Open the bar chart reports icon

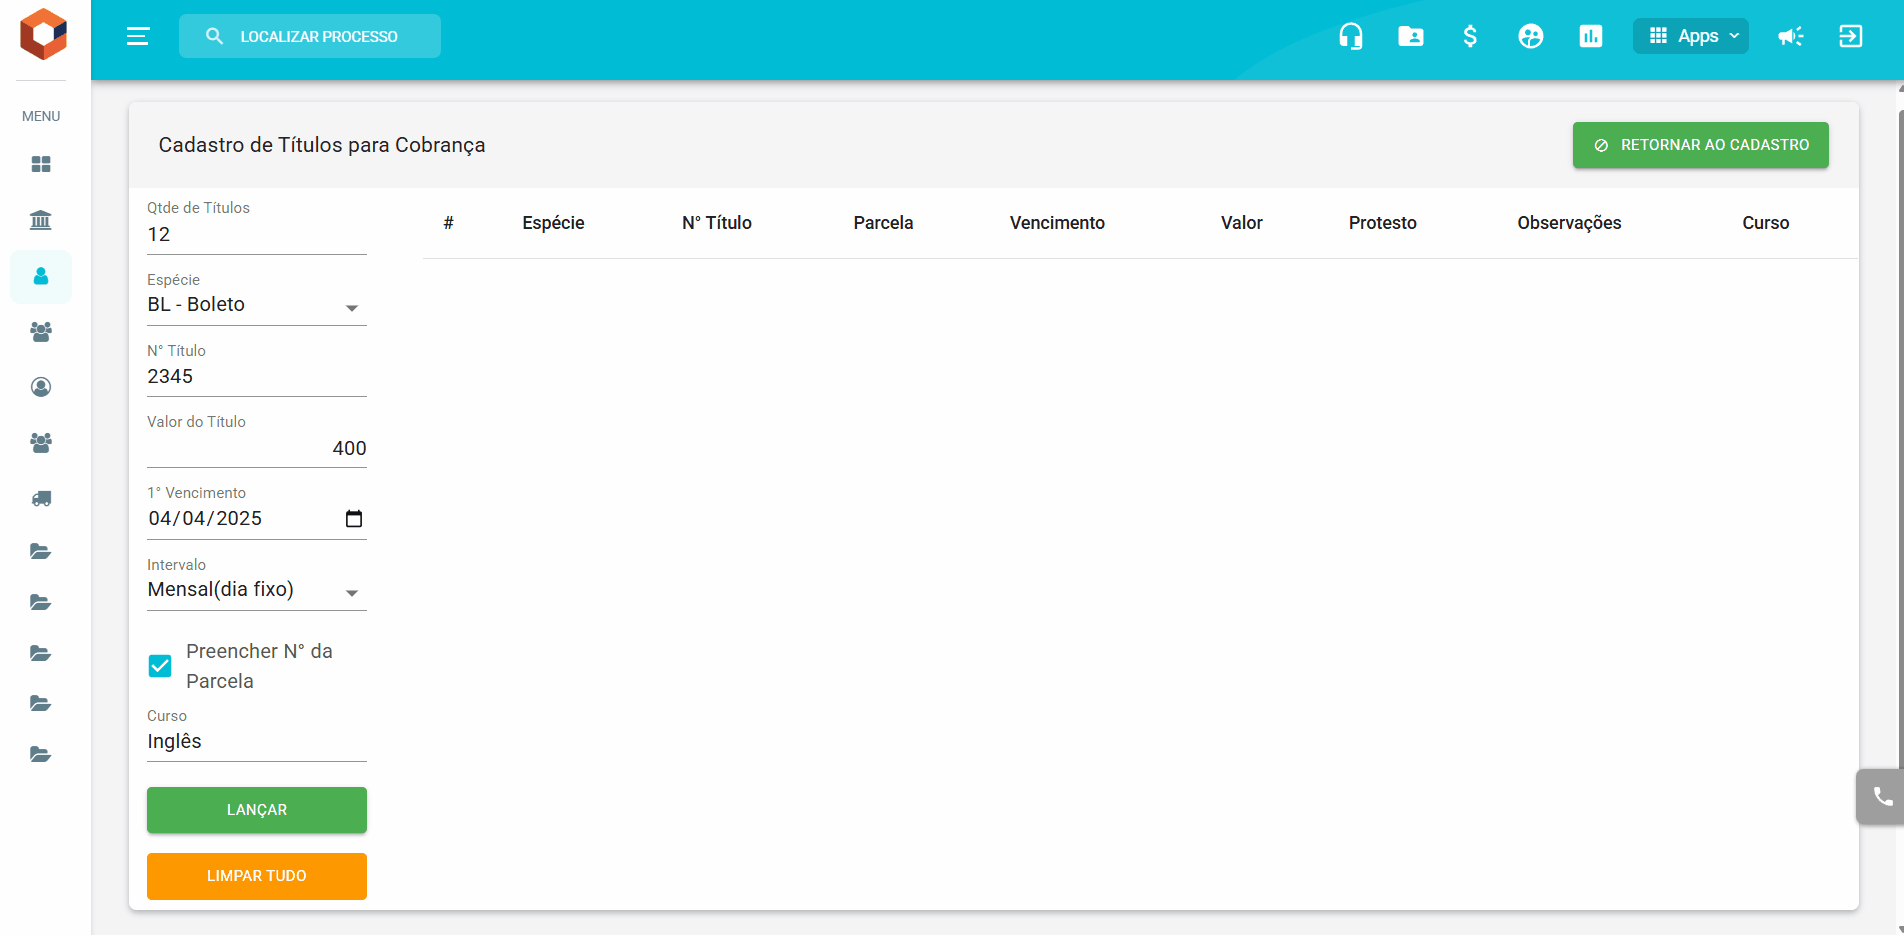click(x=1591, y=36)
